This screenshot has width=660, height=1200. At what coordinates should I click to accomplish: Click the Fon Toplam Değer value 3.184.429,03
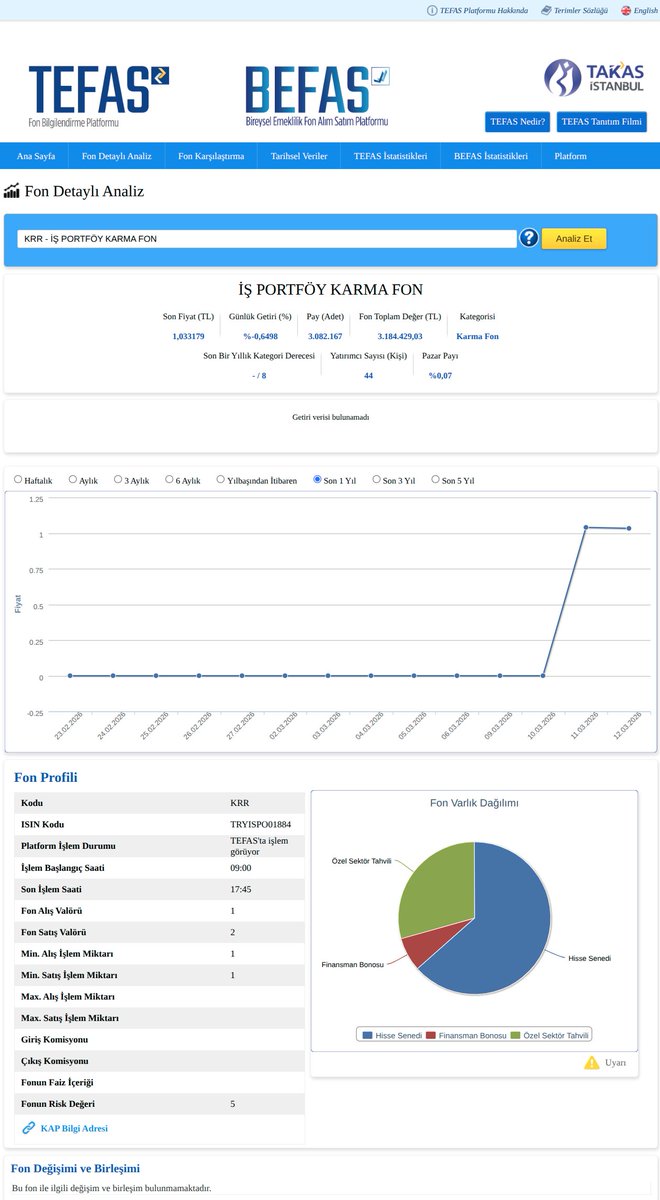point(400,336)
